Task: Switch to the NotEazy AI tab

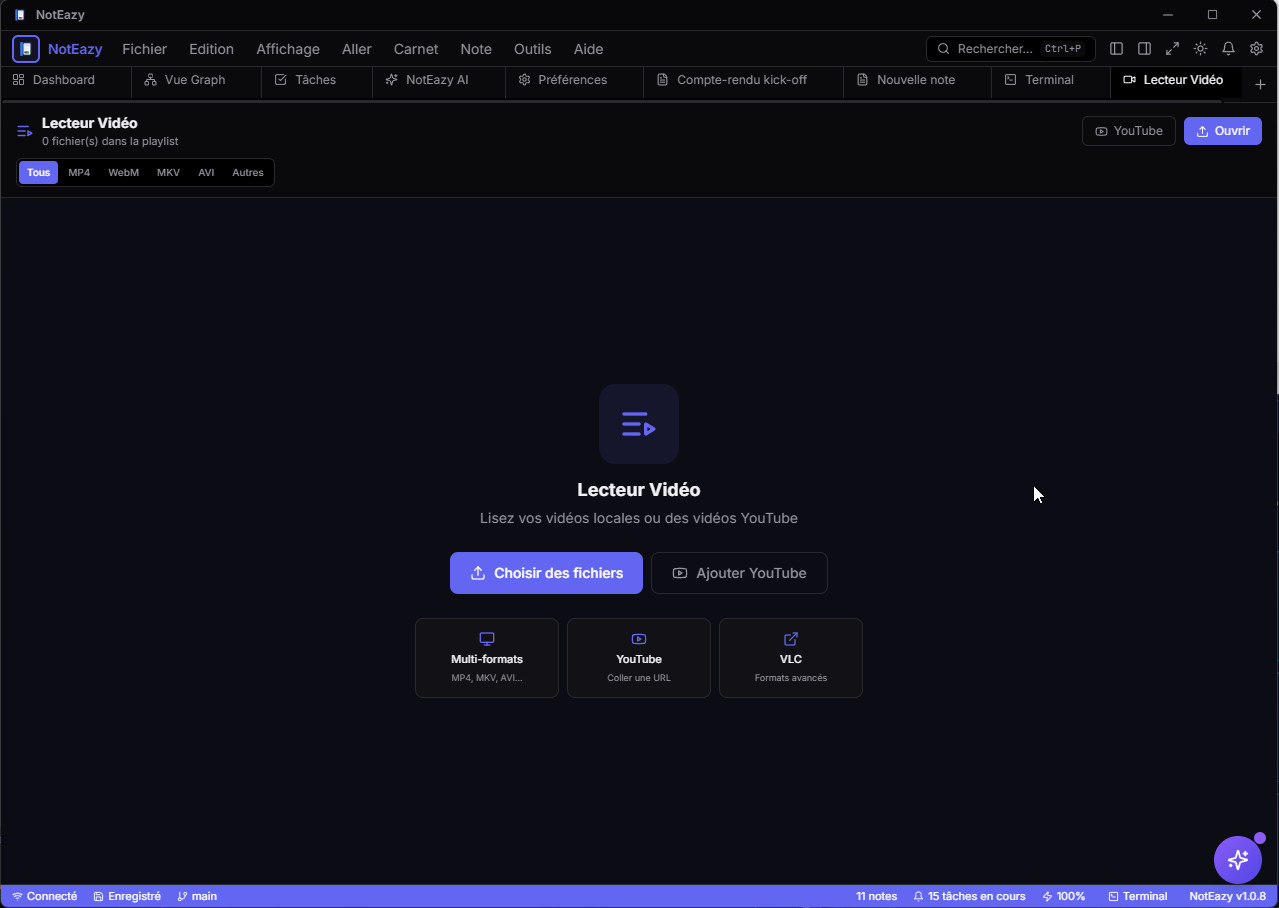Action: point(439,80)
